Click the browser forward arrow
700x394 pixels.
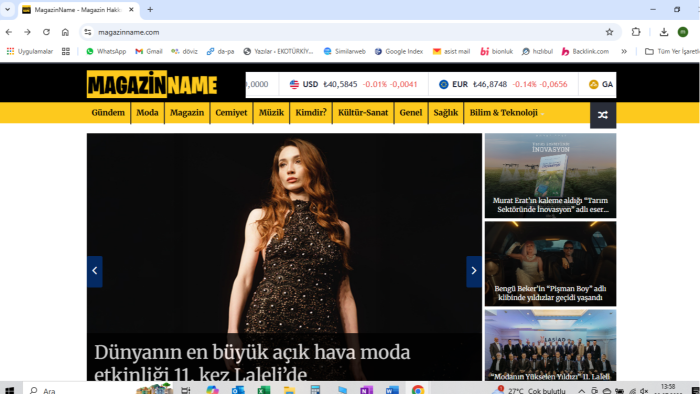[27, 32]
